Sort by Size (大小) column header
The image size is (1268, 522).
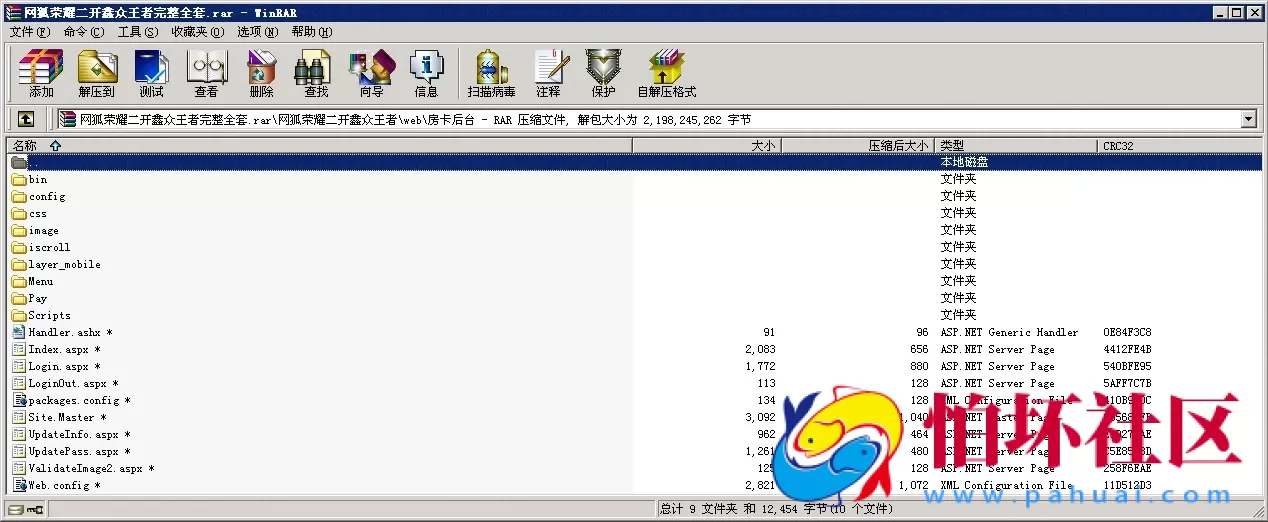706,146
